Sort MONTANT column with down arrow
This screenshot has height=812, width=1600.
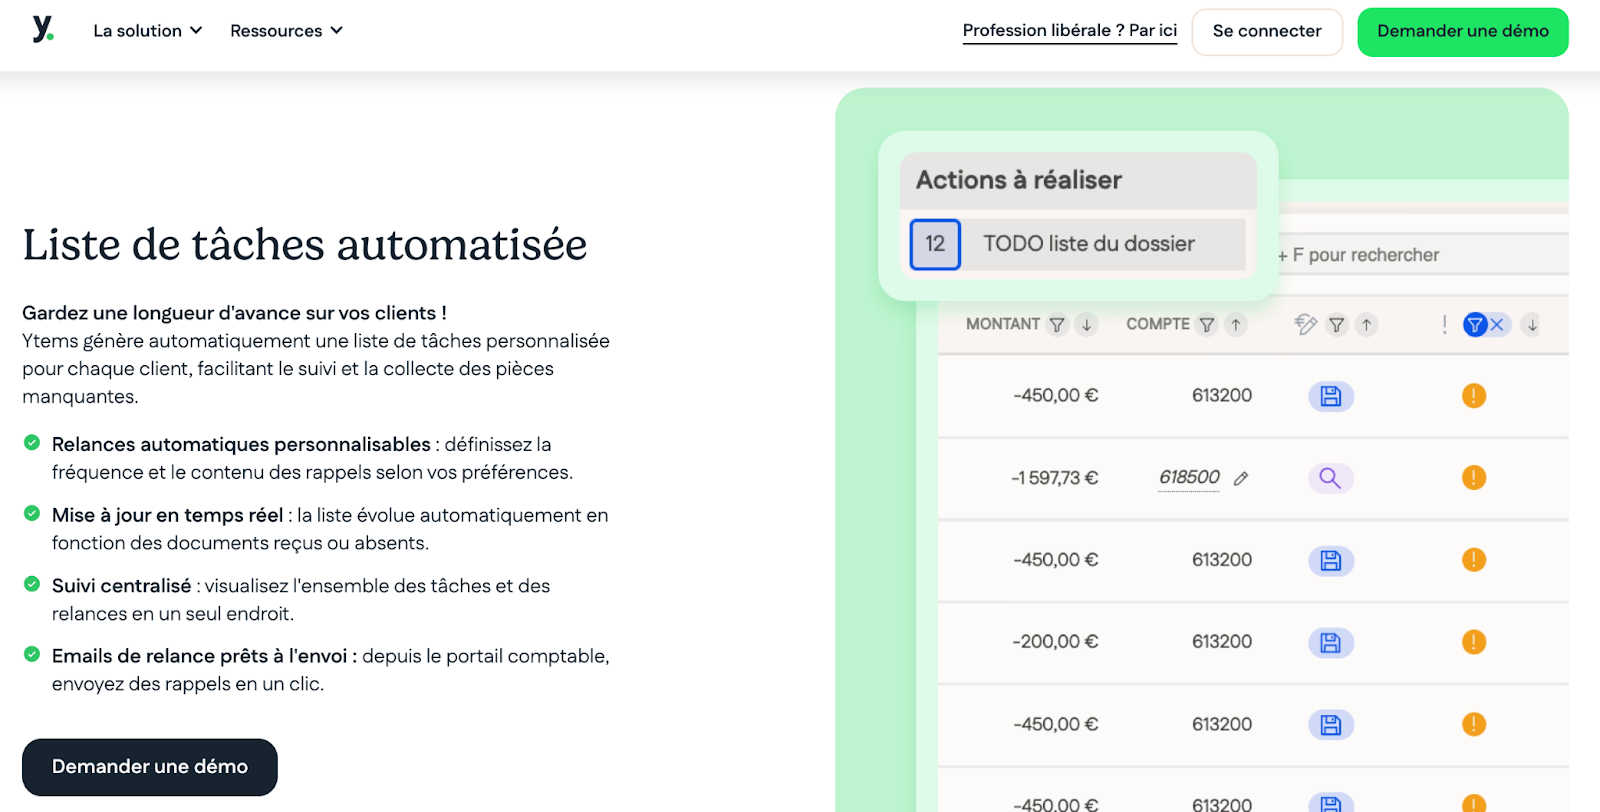[x=1087, y=325]
